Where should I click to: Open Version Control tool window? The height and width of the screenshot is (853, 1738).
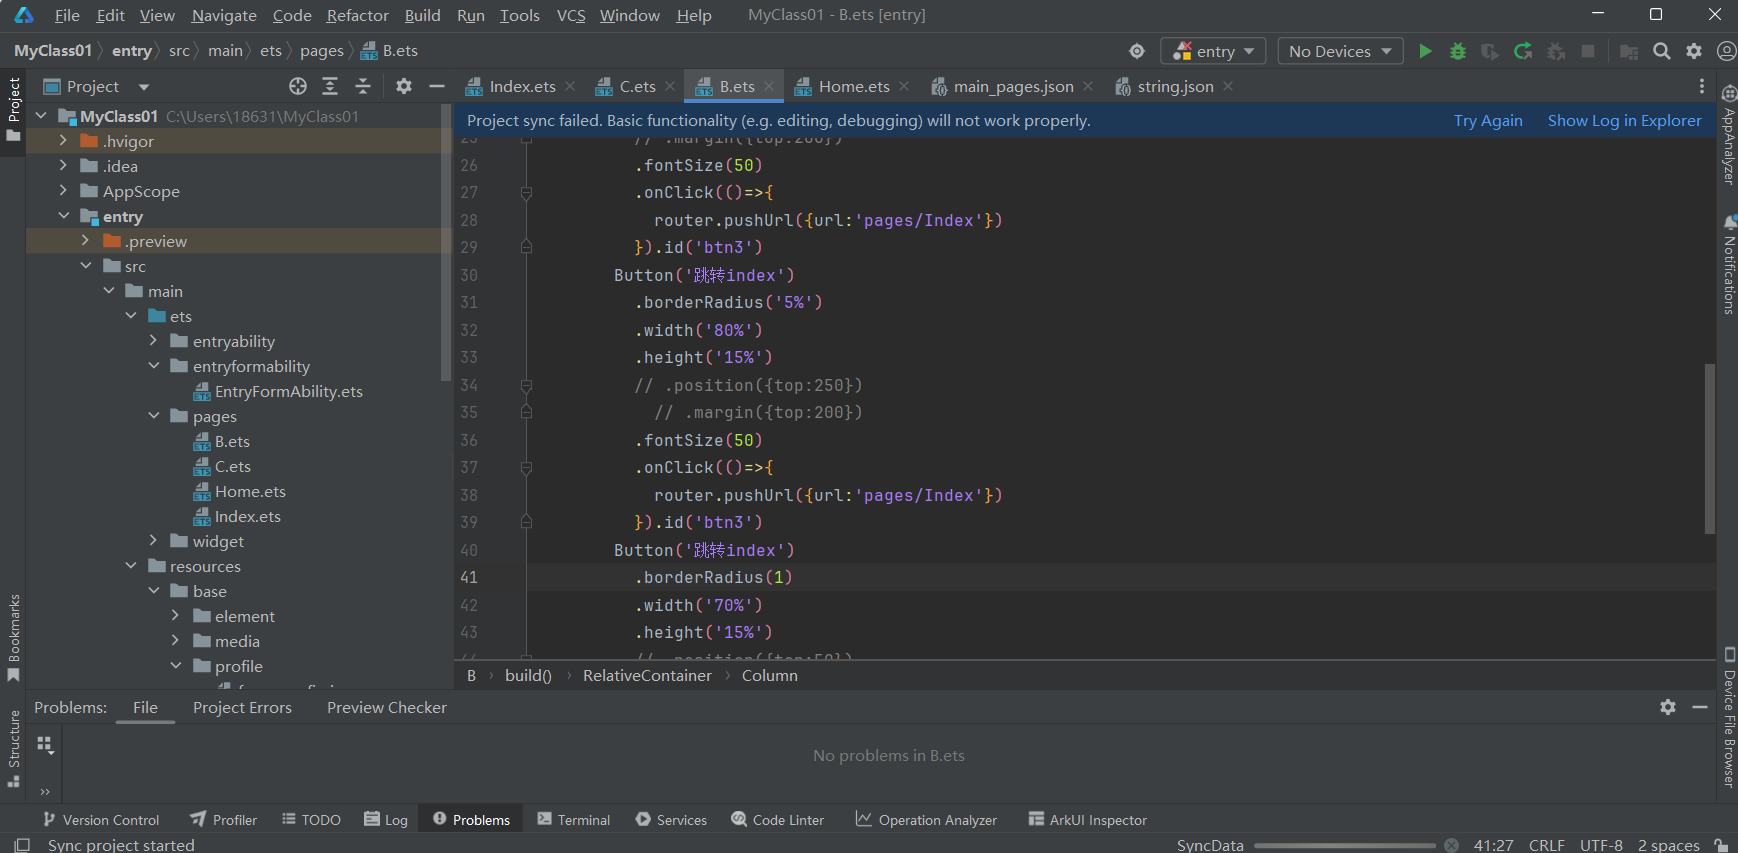(x=101, y=819)
